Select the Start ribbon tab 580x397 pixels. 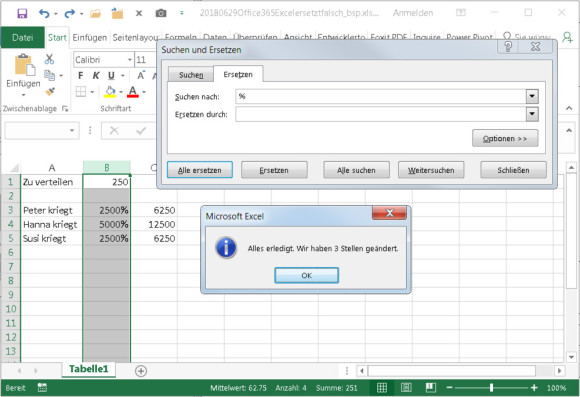[57, 37]
